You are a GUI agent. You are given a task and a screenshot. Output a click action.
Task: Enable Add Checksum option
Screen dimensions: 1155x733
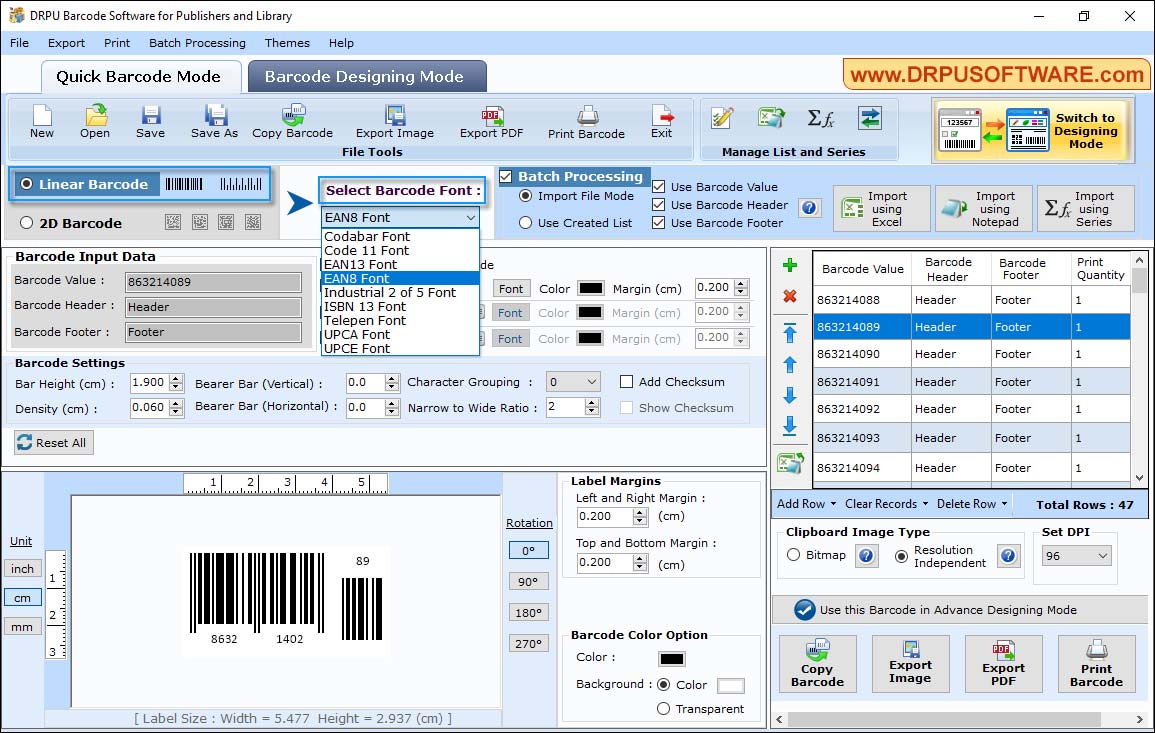(x=627, y=381)
